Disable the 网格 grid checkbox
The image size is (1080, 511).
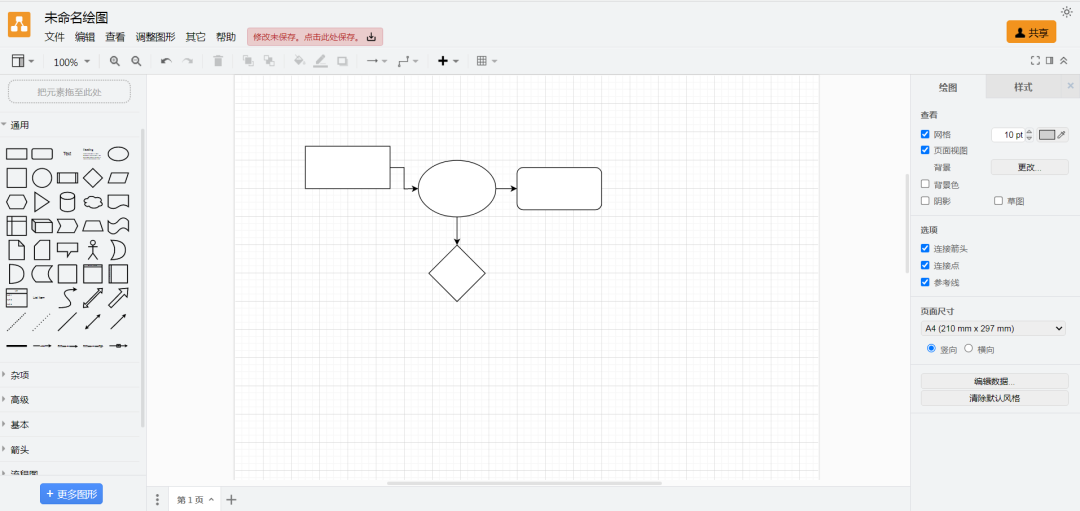coord(925,134)
